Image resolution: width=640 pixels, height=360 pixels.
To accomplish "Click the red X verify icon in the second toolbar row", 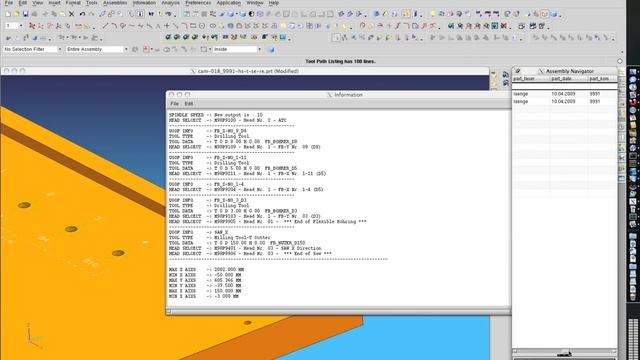I will click(504, 26).
